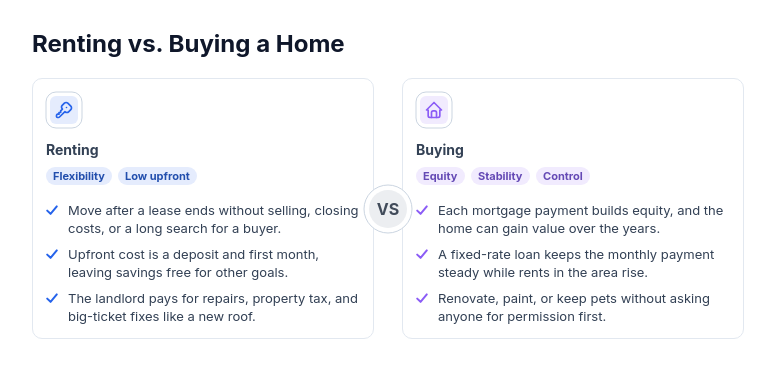The height and width of the screenshot is (371, 776).
Task: Select the Equity tag
Action: (440, 176)
